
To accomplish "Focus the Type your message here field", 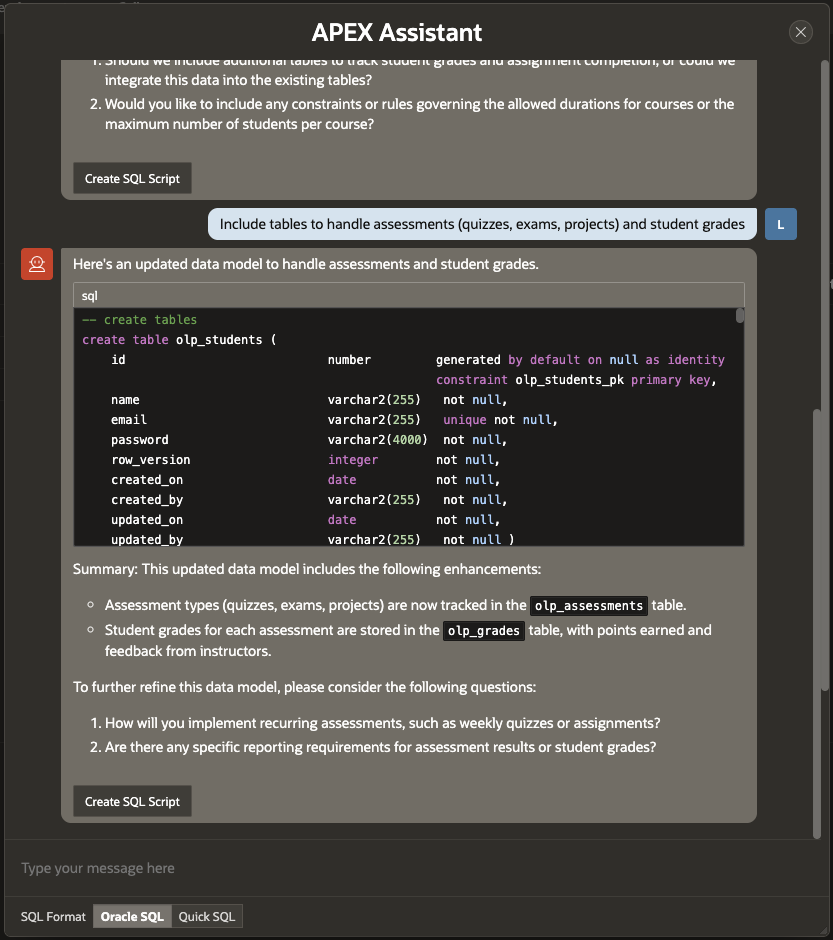I will 410,868.
